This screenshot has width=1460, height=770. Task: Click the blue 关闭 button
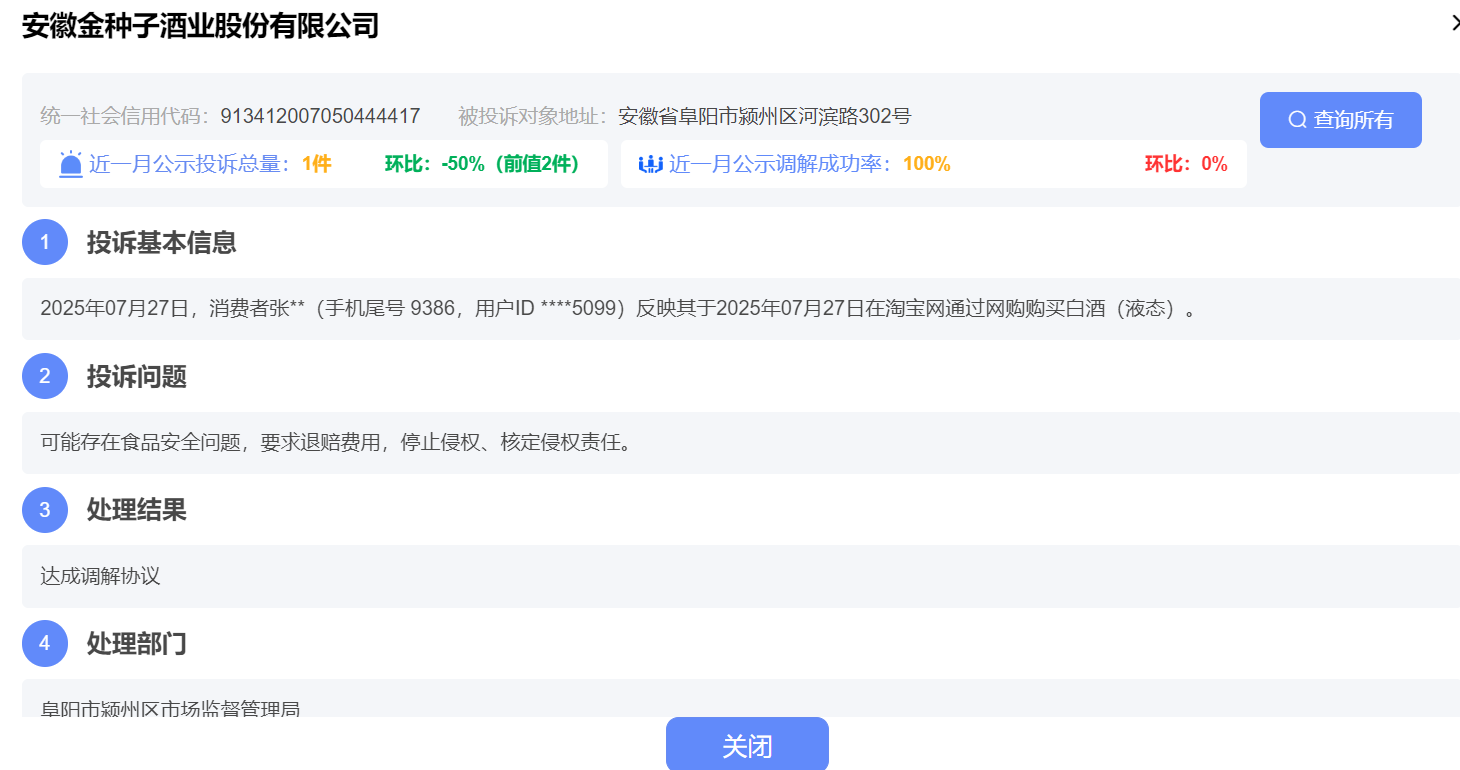(747, 744)
